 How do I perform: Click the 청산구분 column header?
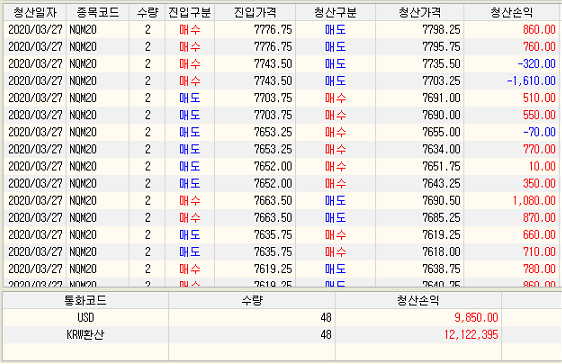(335, 13)
